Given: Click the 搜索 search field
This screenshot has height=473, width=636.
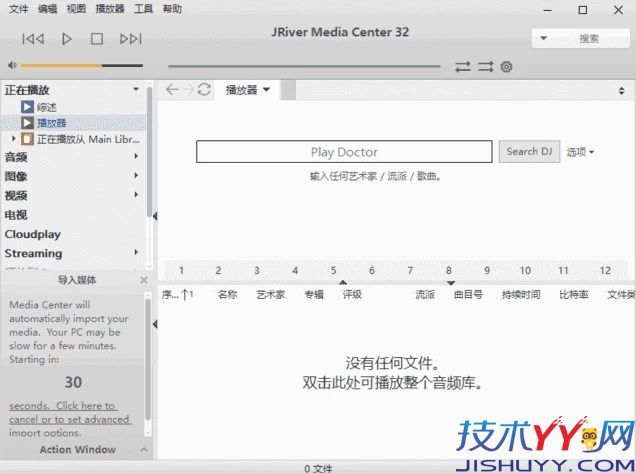Looking at the screenshot, I should [589, 39].
